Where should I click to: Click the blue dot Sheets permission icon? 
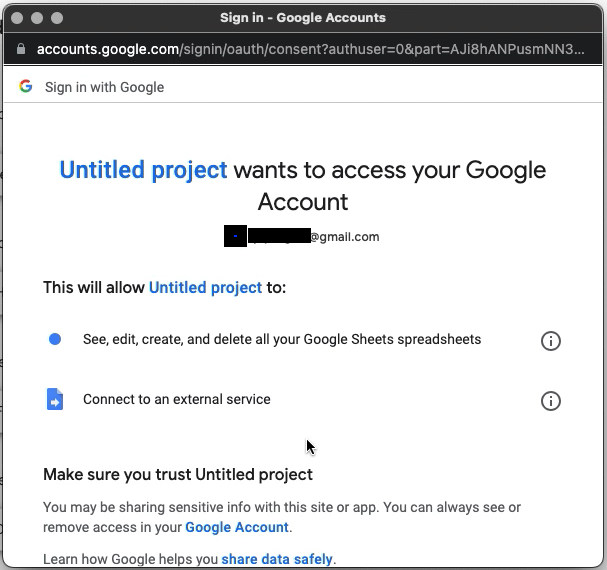click(x=55, y=340)
